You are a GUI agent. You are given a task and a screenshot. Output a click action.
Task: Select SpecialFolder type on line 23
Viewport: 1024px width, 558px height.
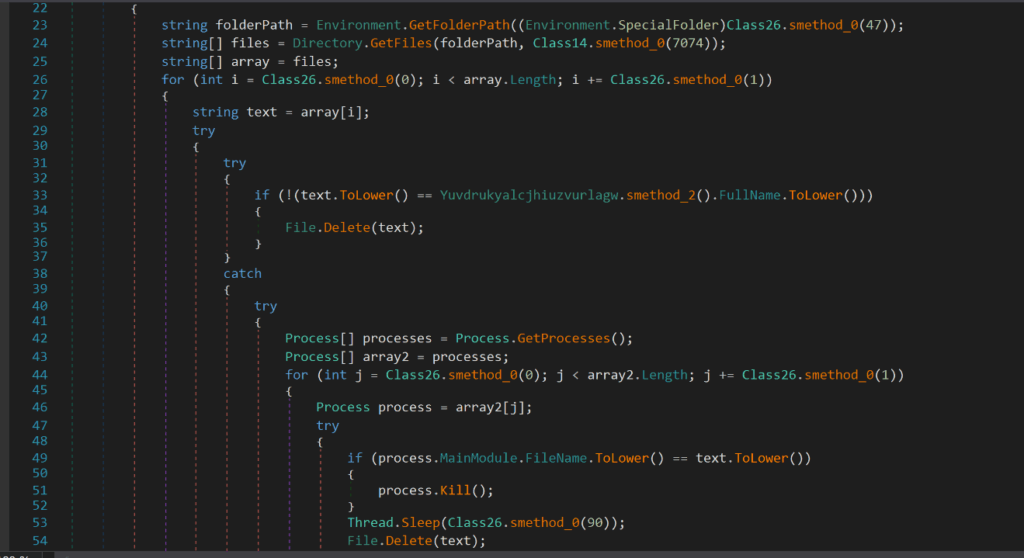669,25
